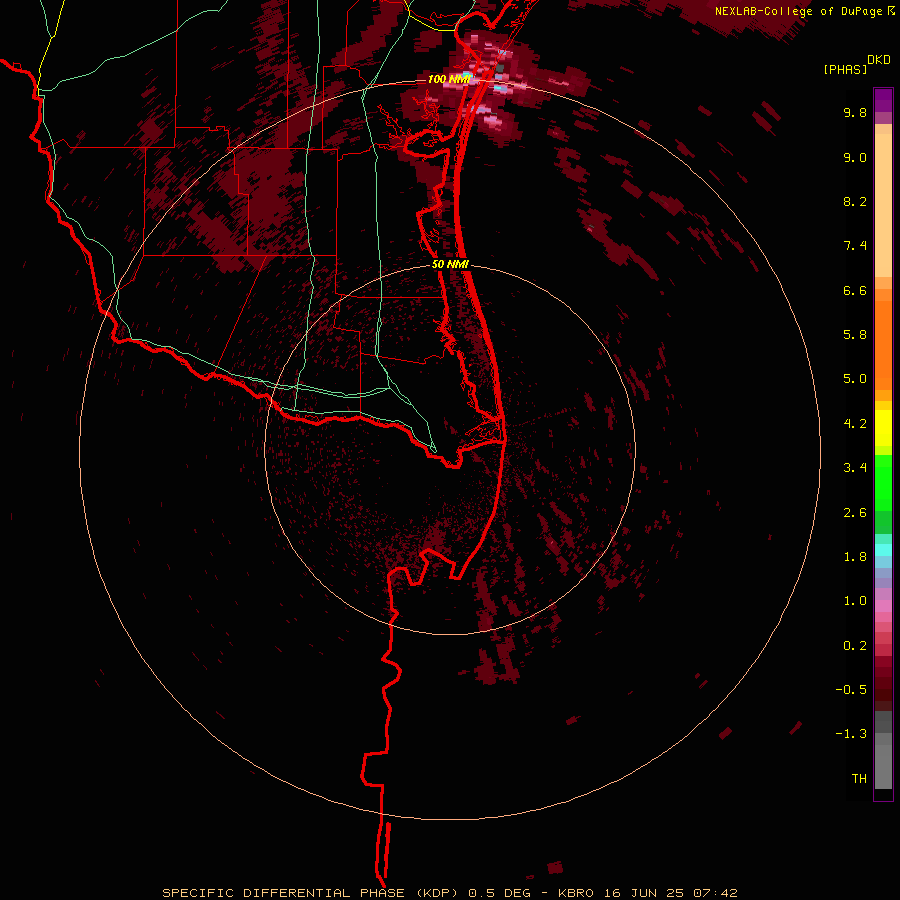Click the KBRO station identifier
This screenshot has height=900, width=900.
pyautogui.click(x=576, y=893)
